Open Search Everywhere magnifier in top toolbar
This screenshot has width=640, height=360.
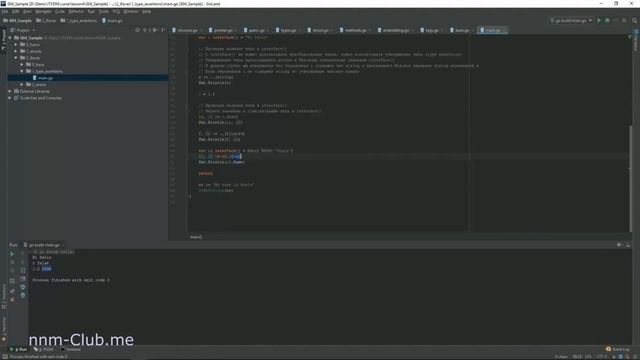[634, 20]
